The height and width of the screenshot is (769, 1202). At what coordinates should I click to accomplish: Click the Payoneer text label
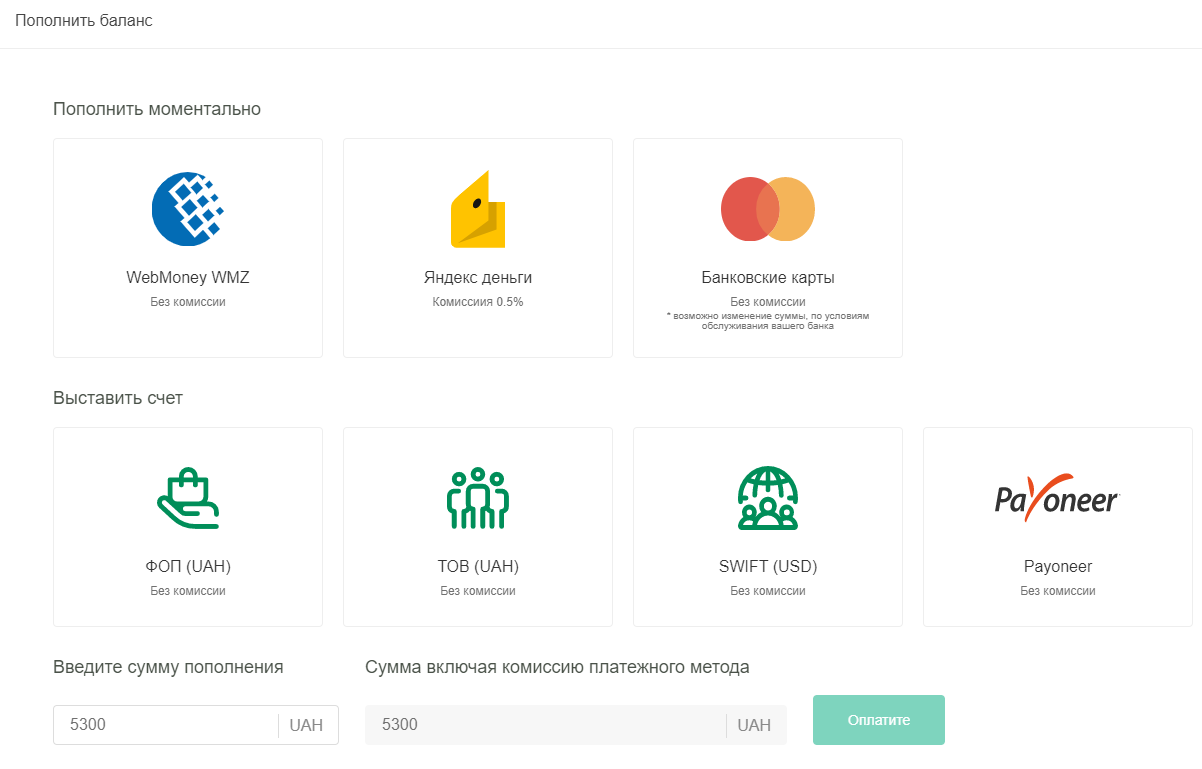(1057, 567)
